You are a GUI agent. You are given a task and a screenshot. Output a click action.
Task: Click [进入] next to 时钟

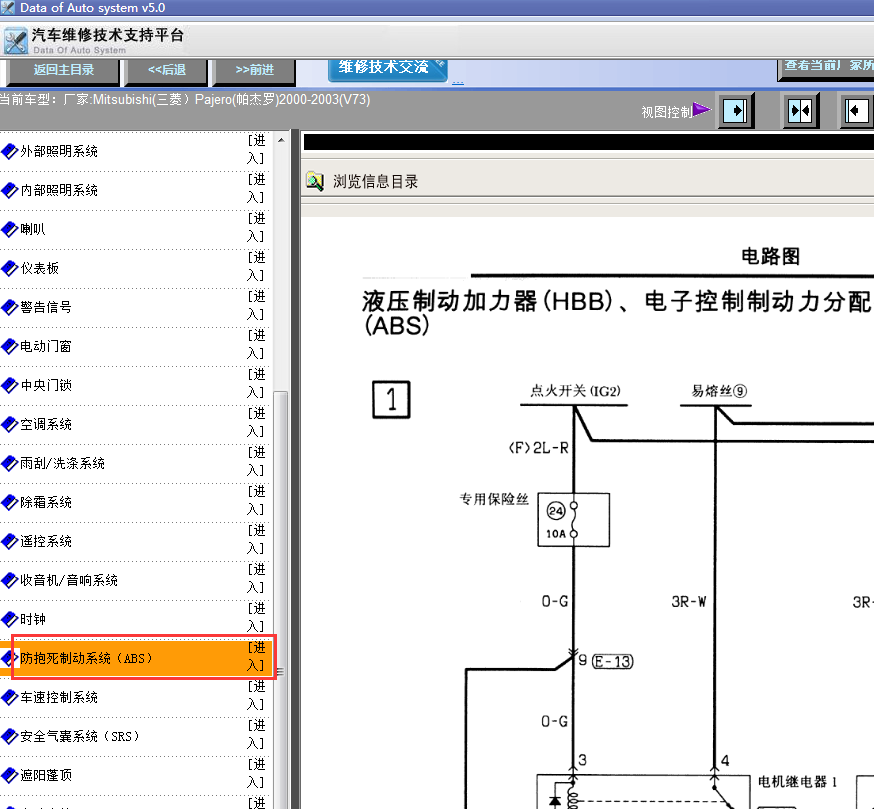click(256, 618)
